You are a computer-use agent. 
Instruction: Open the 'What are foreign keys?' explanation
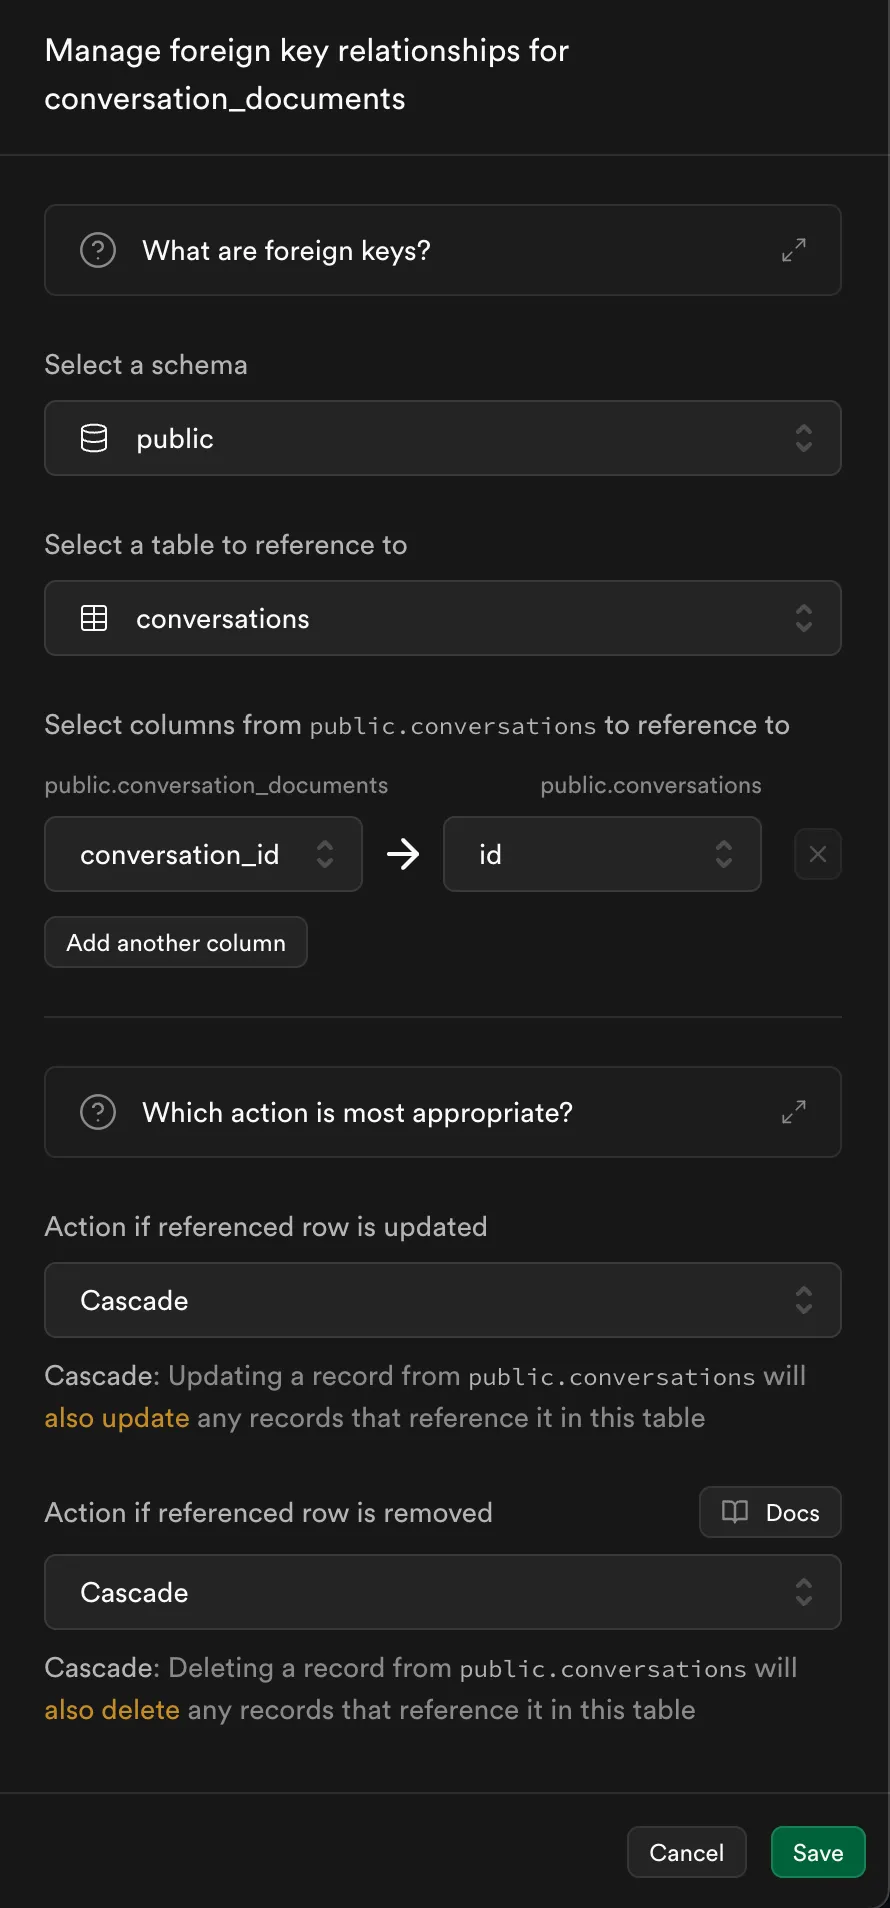(287, 250)
